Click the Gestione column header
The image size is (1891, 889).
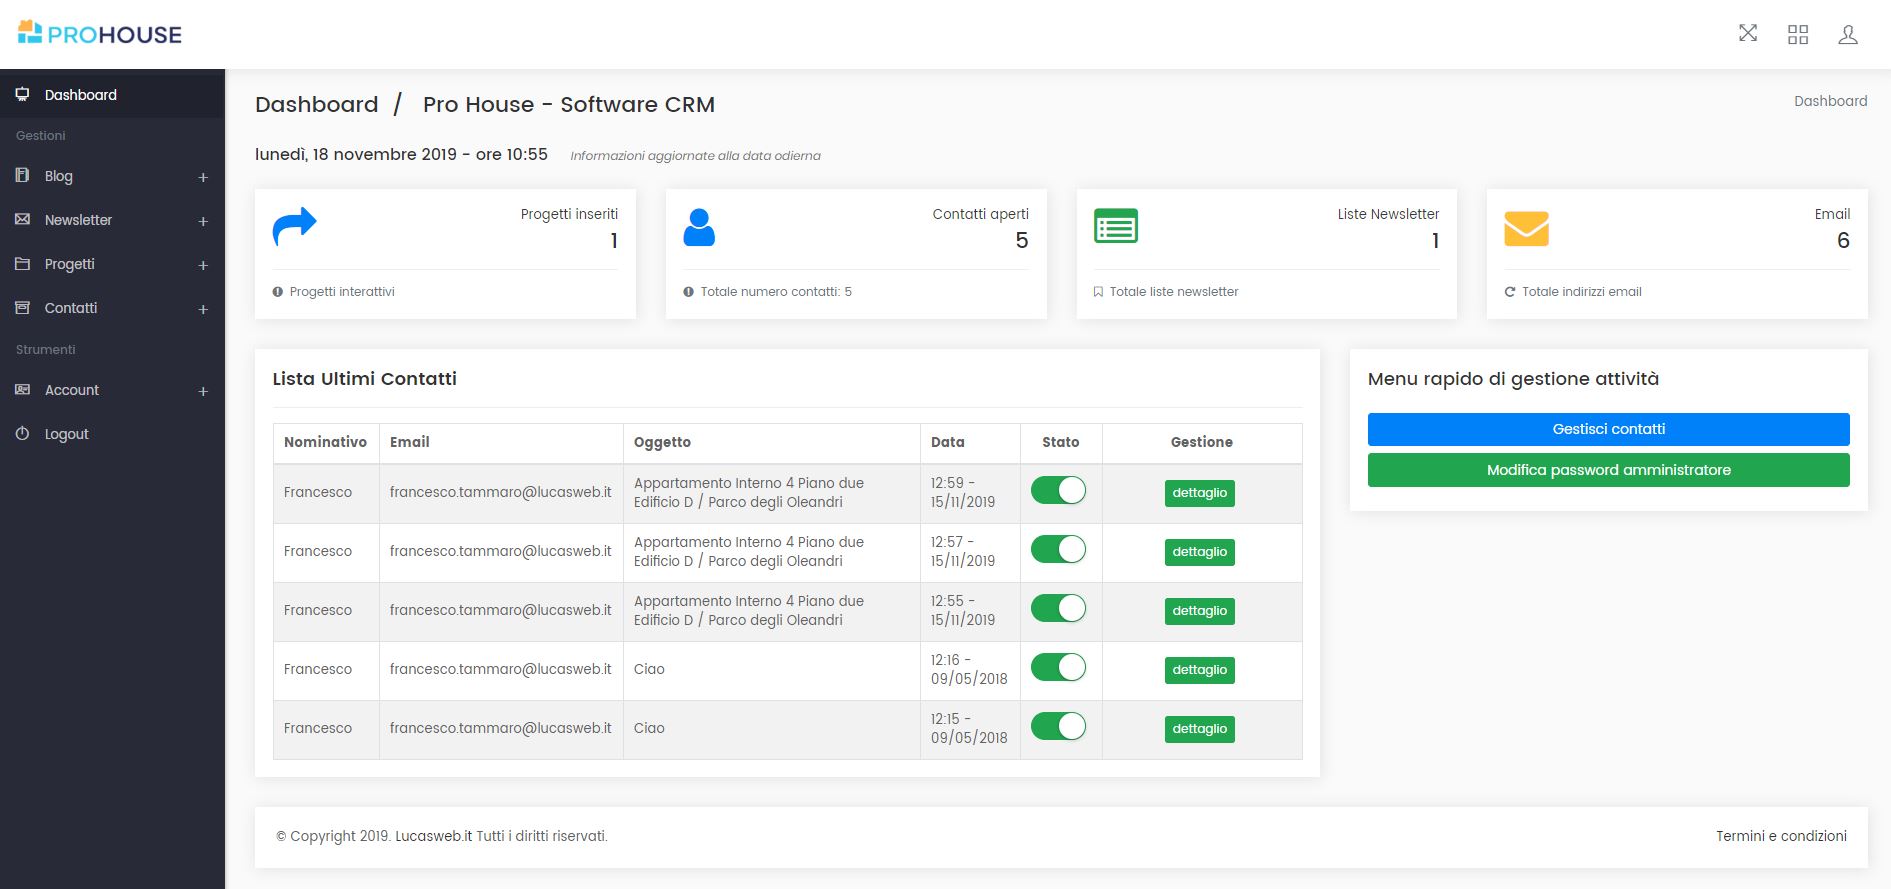pyautogui.click(x=1201, y=442)
